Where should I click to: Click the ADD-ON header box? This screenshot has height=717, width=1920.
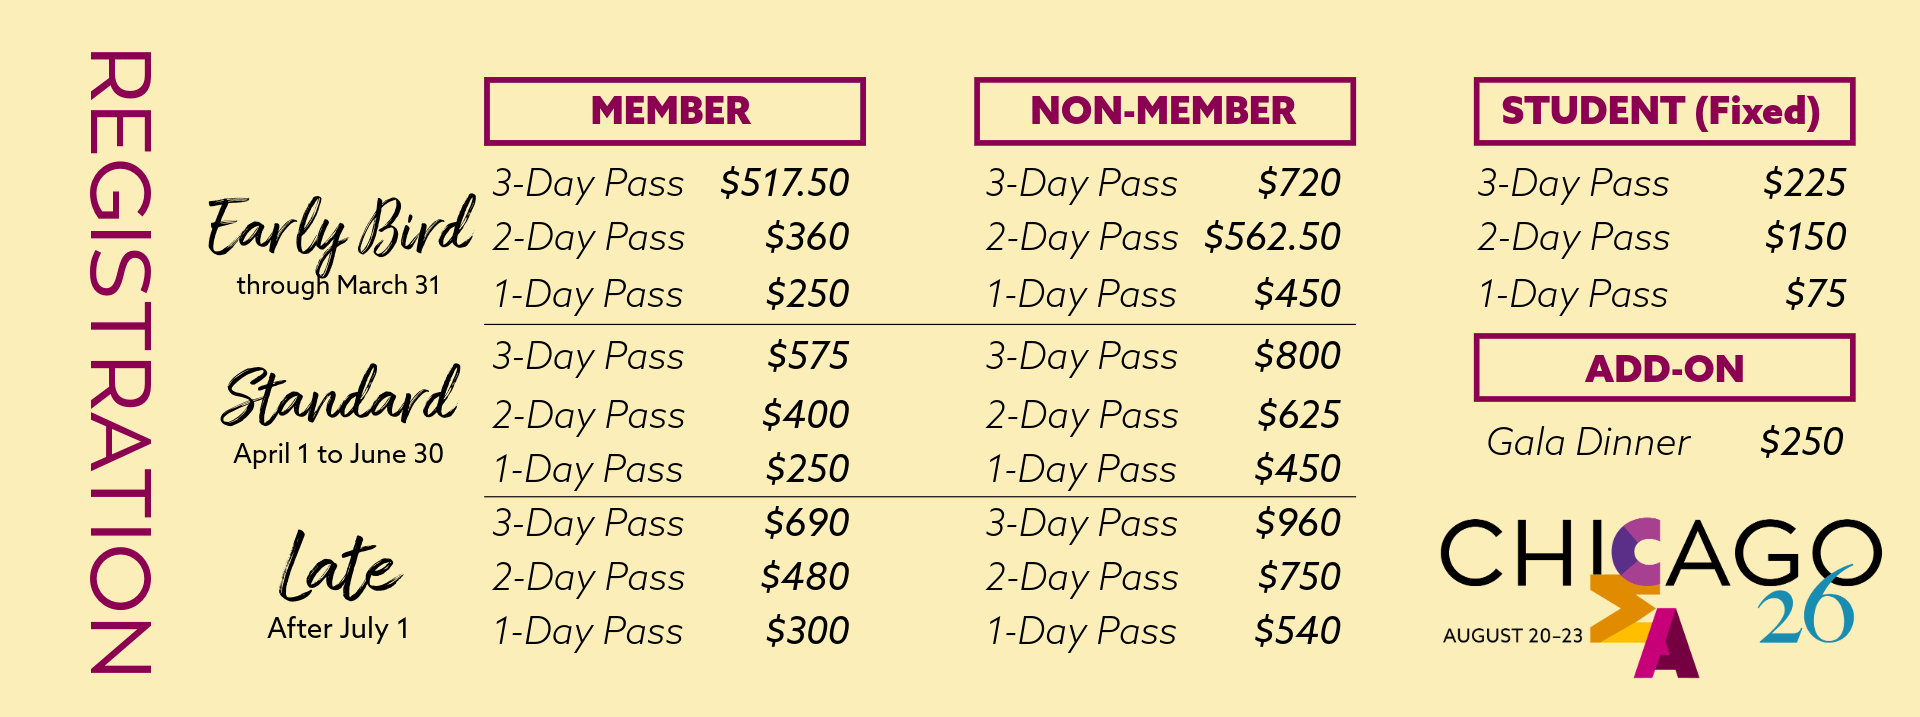(x=1664, y=368)
